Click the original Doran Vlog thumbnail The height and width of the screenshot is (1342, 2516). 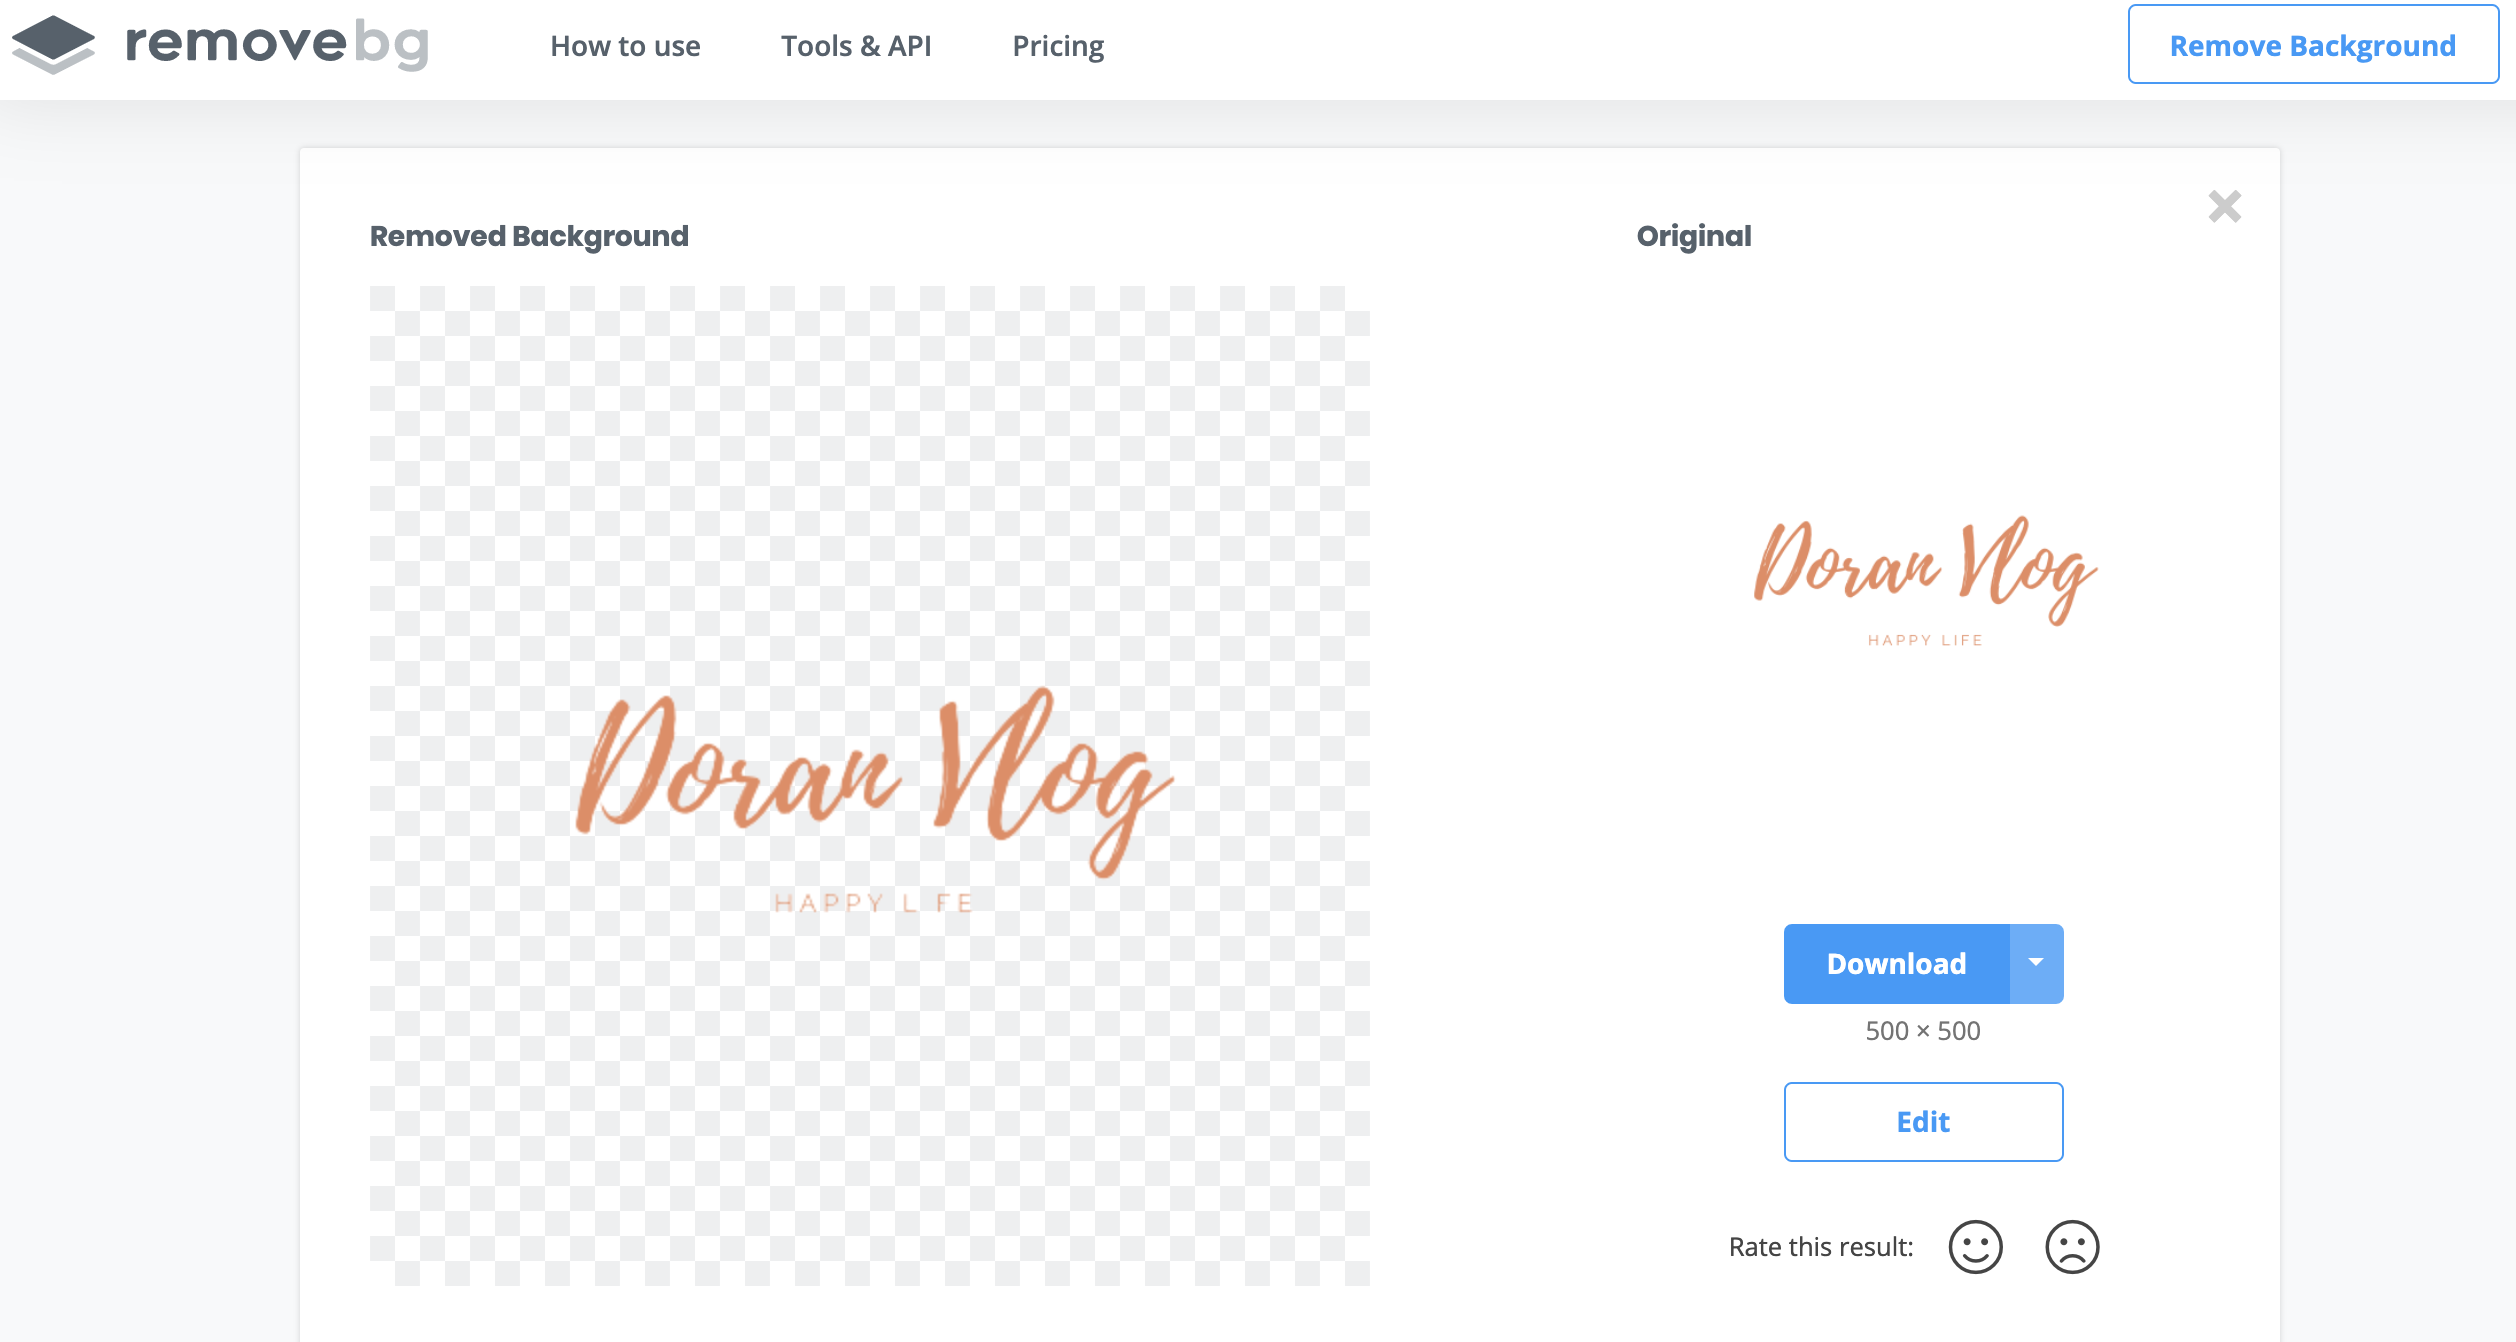click(x=1925, y=570)
